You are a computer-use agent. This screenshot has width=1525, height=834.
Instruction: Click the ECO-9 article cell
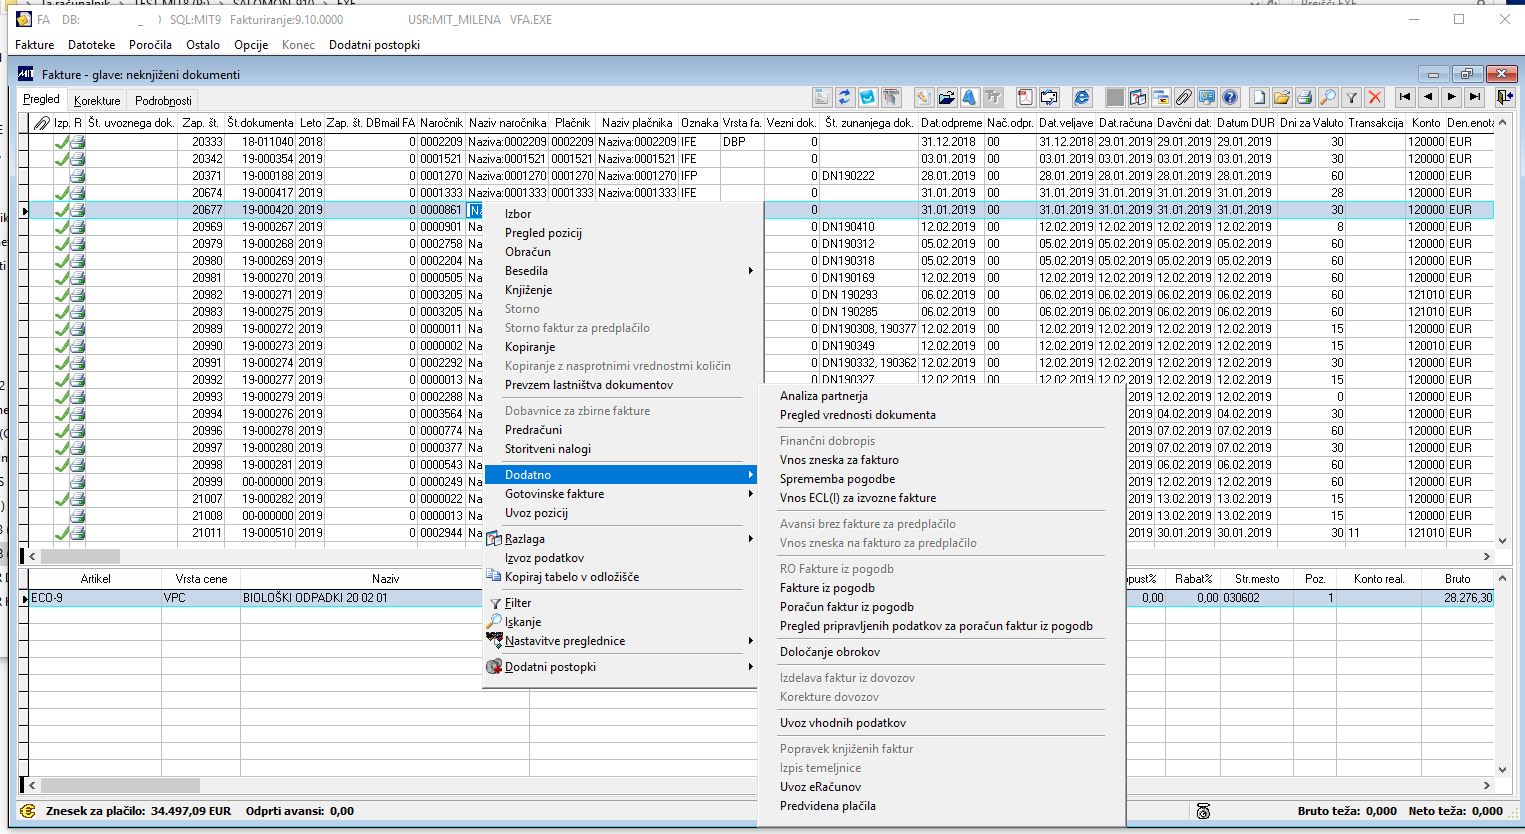point(95,598)
